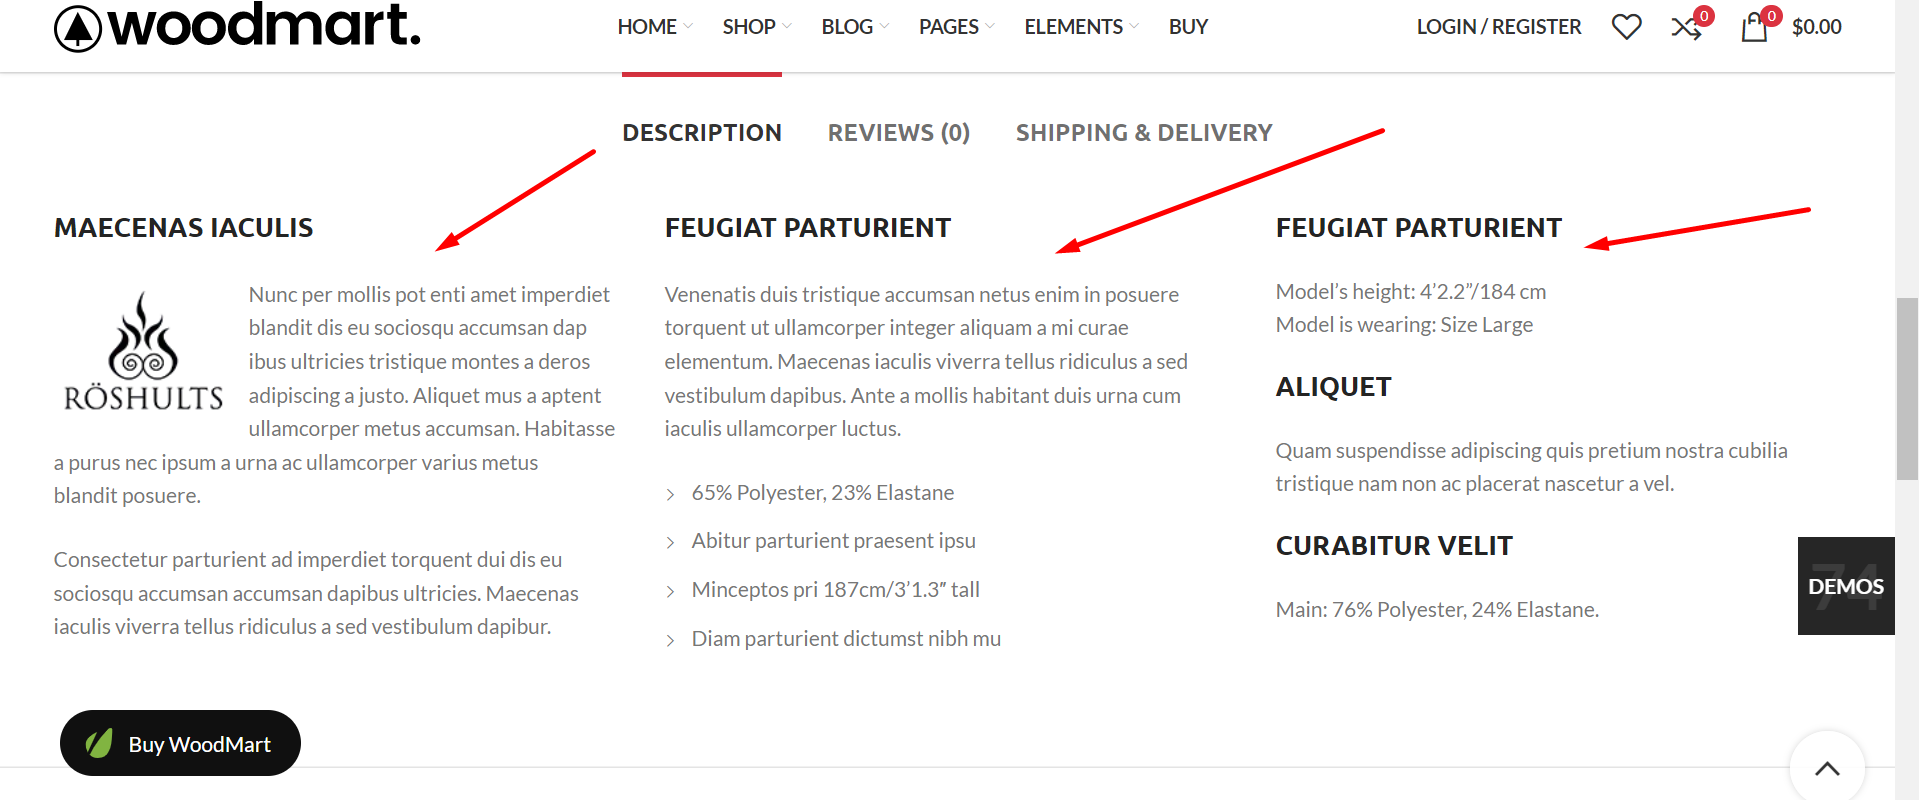Expand the PAGES menu dropdown
The width and height of the screenshot is (1919, 800).
[957, 27]
